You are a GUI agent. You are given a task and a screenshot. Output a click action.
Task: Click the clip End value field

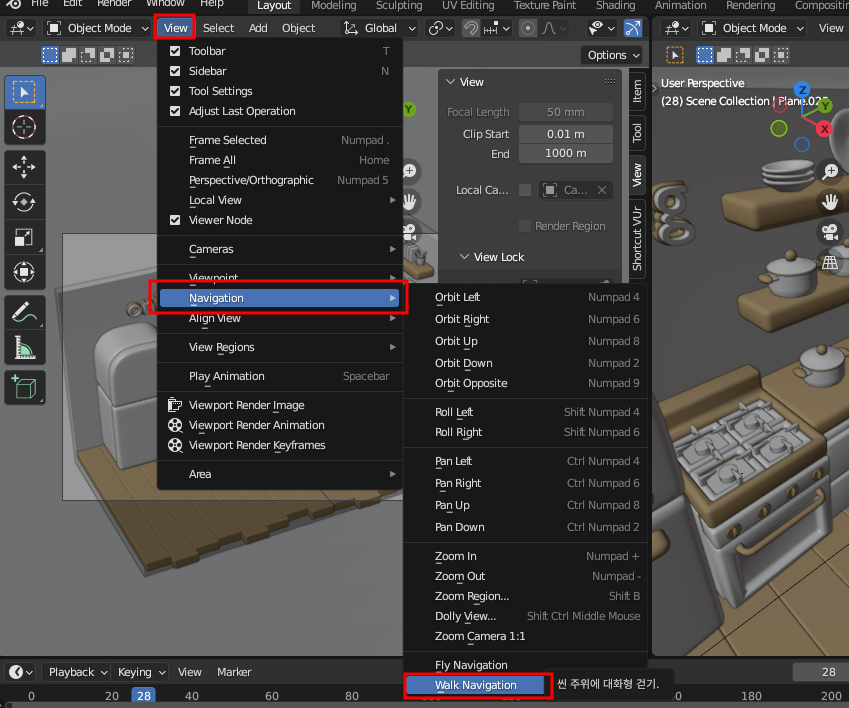click(565, 153)
